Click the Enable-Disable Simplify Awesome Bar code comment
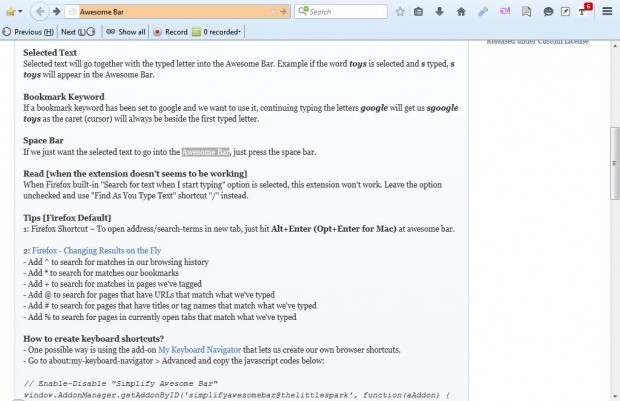Viewport: 620px width, 401px height. pos(121,384)
